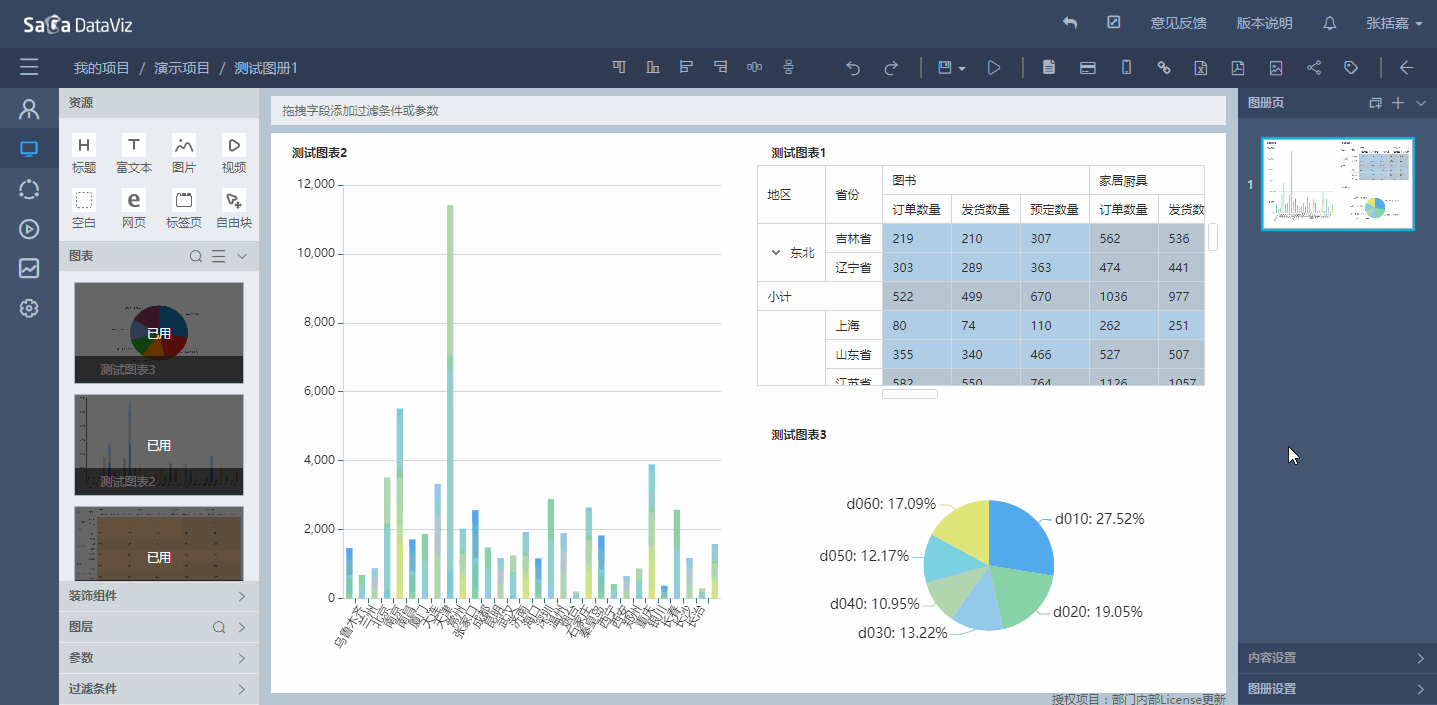This screenshot has height=705, width=1437.
Task: Export to Excel file icon
Action: pyautogui.click(x=1200, y=67)
